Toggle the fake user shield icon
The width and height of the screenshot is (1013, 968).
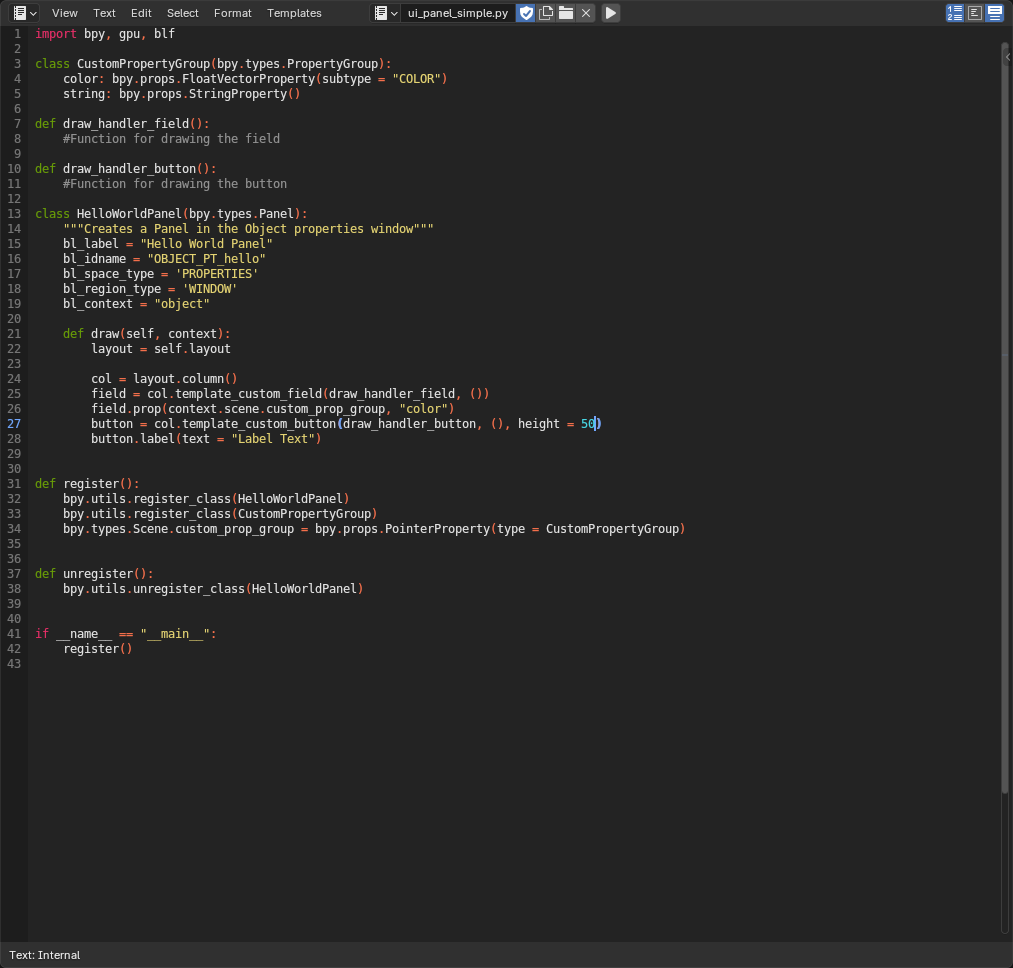(x=526, y=13)
